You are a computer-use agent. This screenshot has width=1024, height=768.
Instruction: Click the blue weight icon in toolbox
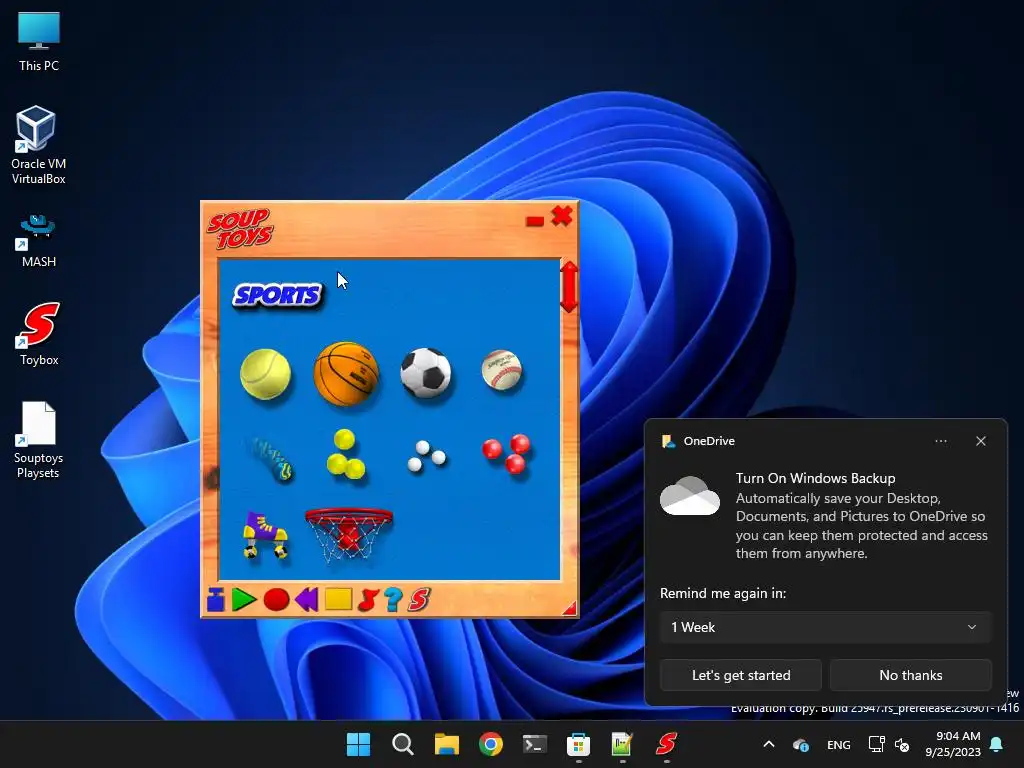(x=216, y=600)
